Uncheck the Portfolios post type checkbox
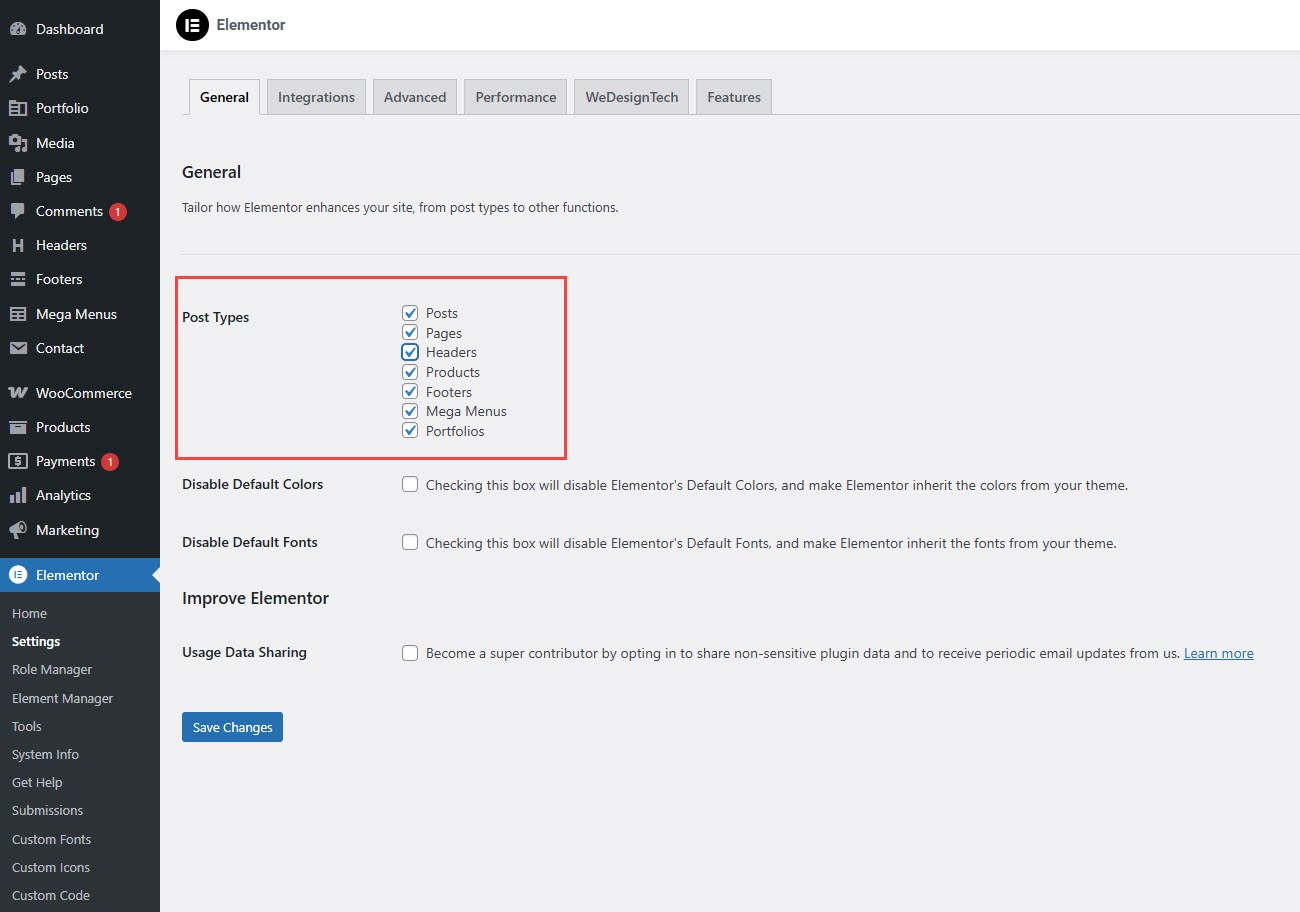1300x912 pixels. pyautogui.click(x=410, y=431)
